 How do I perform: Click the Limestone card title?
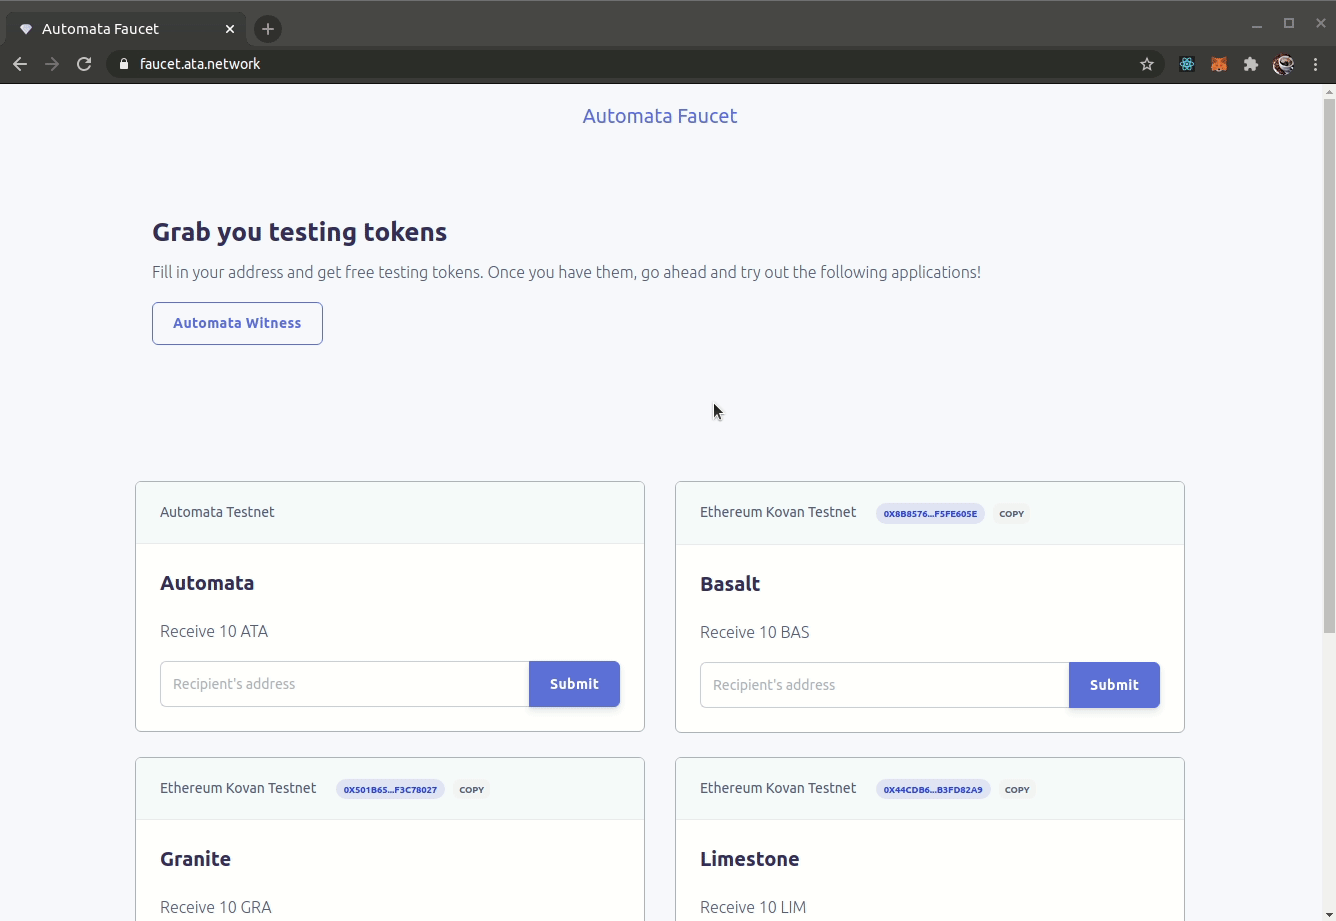click(x=750, y=859)
